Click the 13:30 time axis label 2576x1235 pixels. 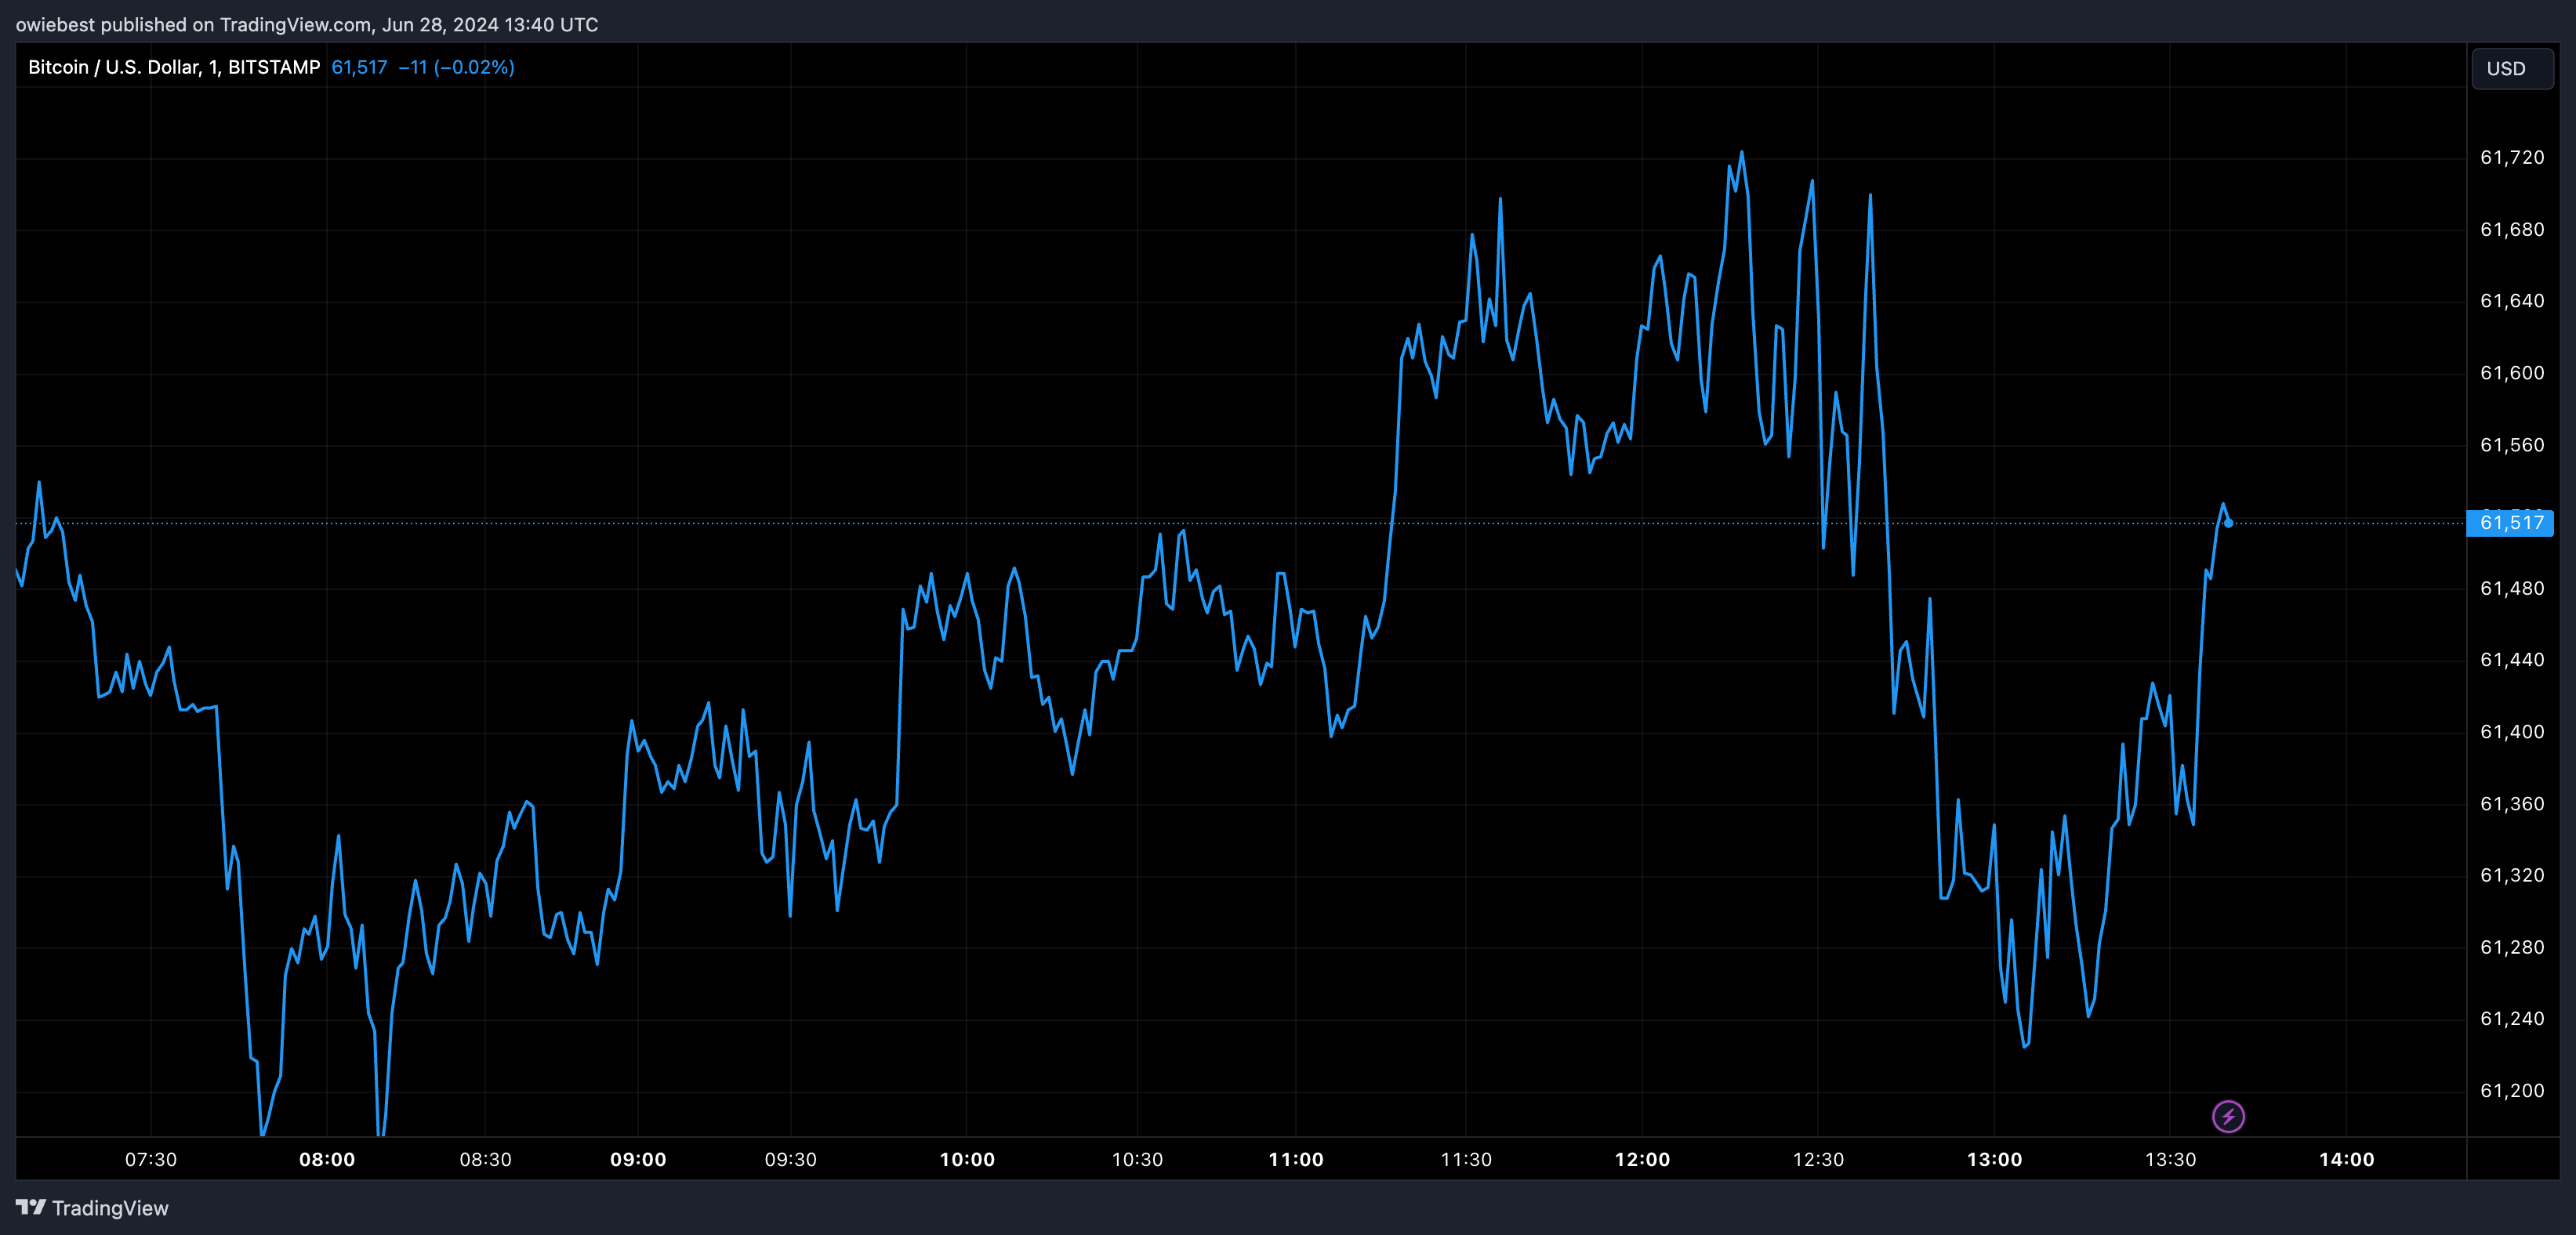click(x=2170, y=1159)
